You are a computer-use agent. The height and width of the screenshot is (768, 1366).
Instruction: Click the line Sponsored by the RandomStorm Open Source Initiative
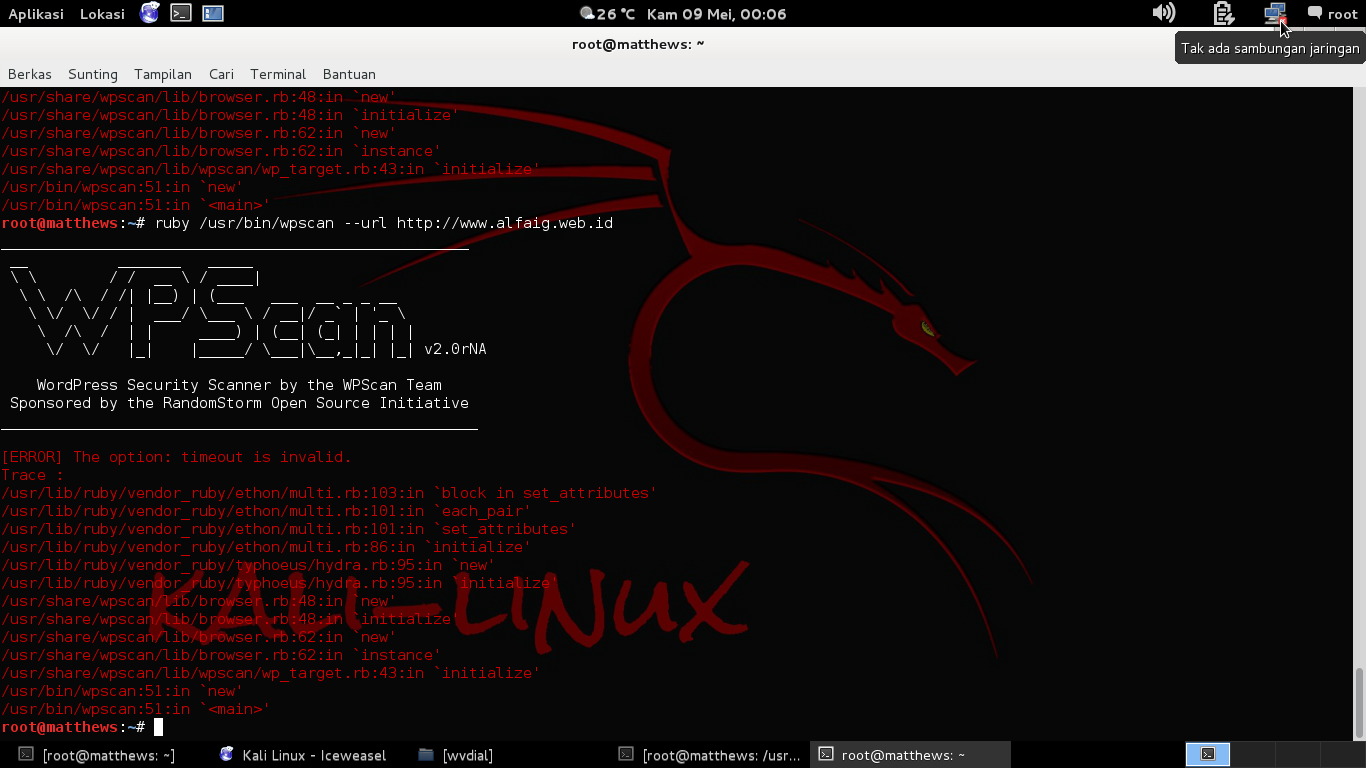(x=239, y=403)
